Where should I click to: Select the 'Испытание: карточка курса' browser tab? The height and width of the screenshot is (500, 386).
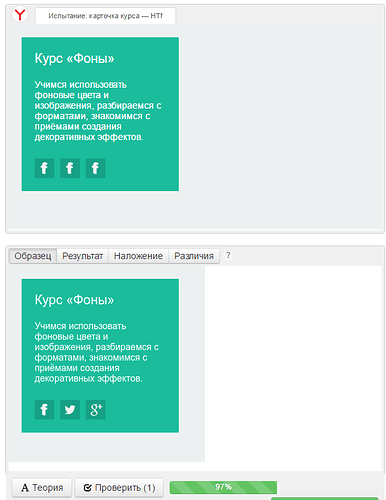click(105, 16)
